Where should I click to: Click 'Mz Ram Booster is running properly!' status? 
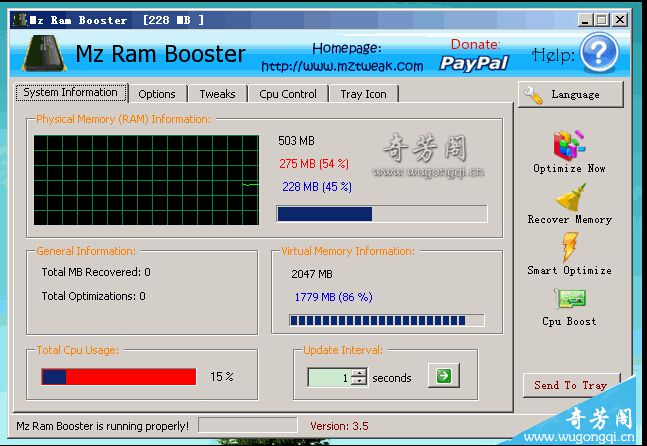point(102,426)
